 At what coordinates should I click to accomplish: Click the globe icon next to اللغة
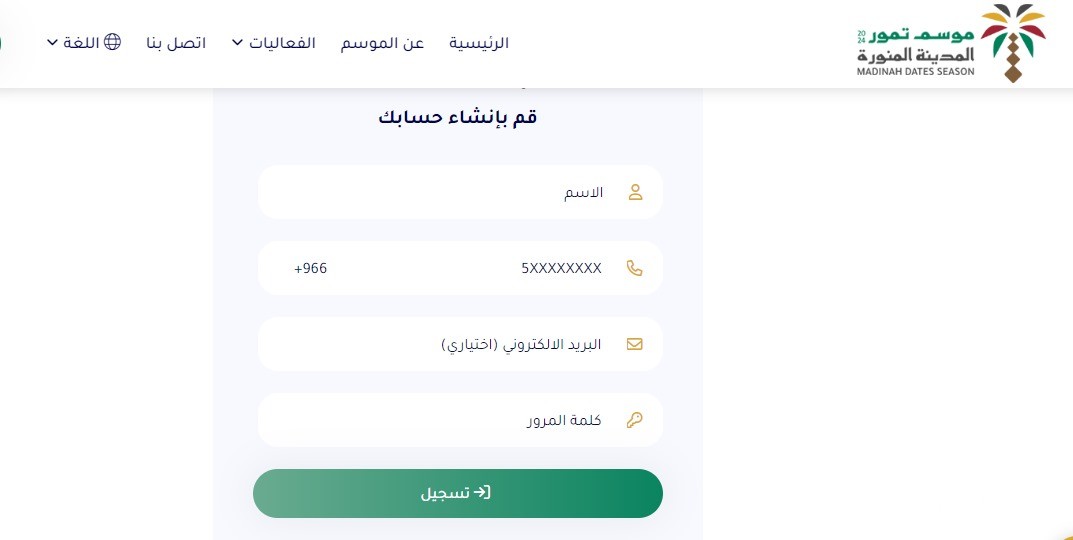point(112,42)
